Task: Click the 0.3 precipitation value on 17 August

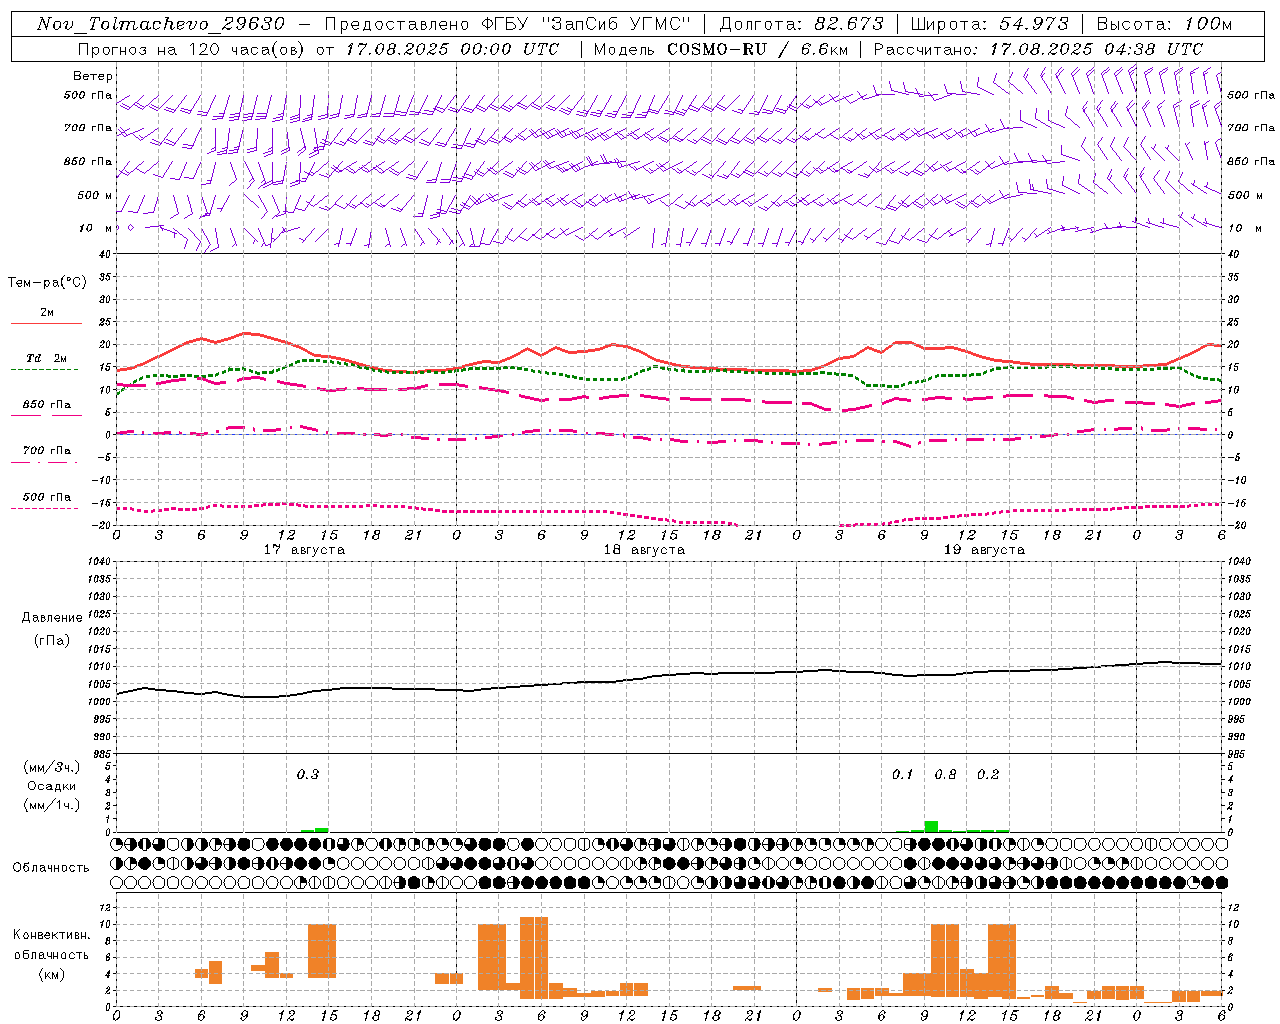Action: click(x=308, y=775)
